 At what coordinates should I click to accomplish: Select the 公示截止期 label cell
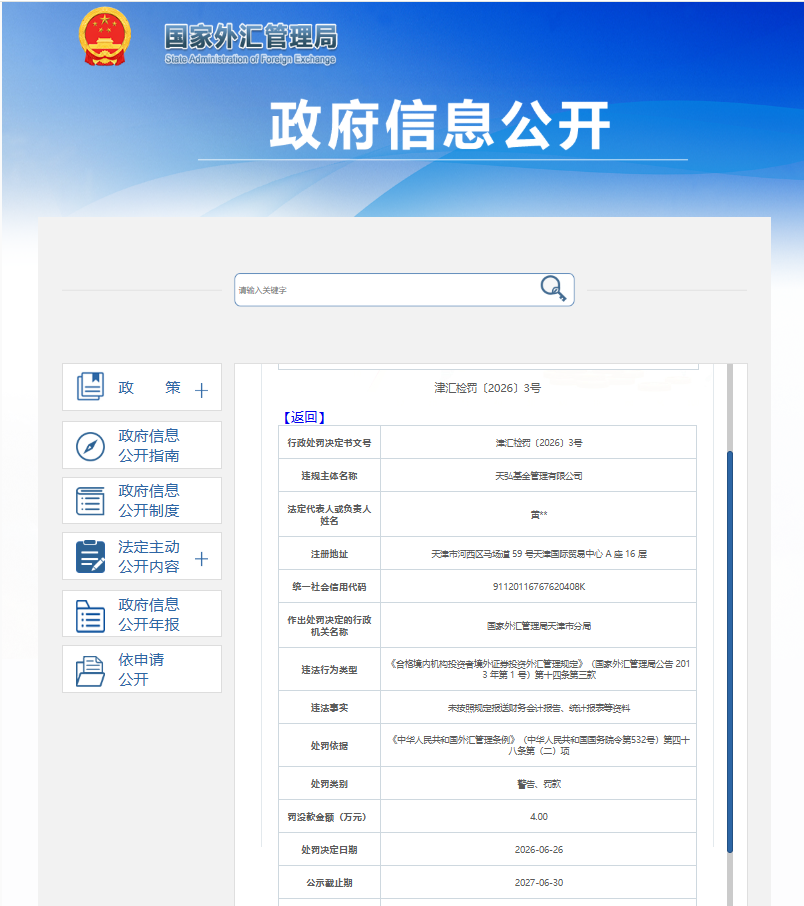point(329,882)
